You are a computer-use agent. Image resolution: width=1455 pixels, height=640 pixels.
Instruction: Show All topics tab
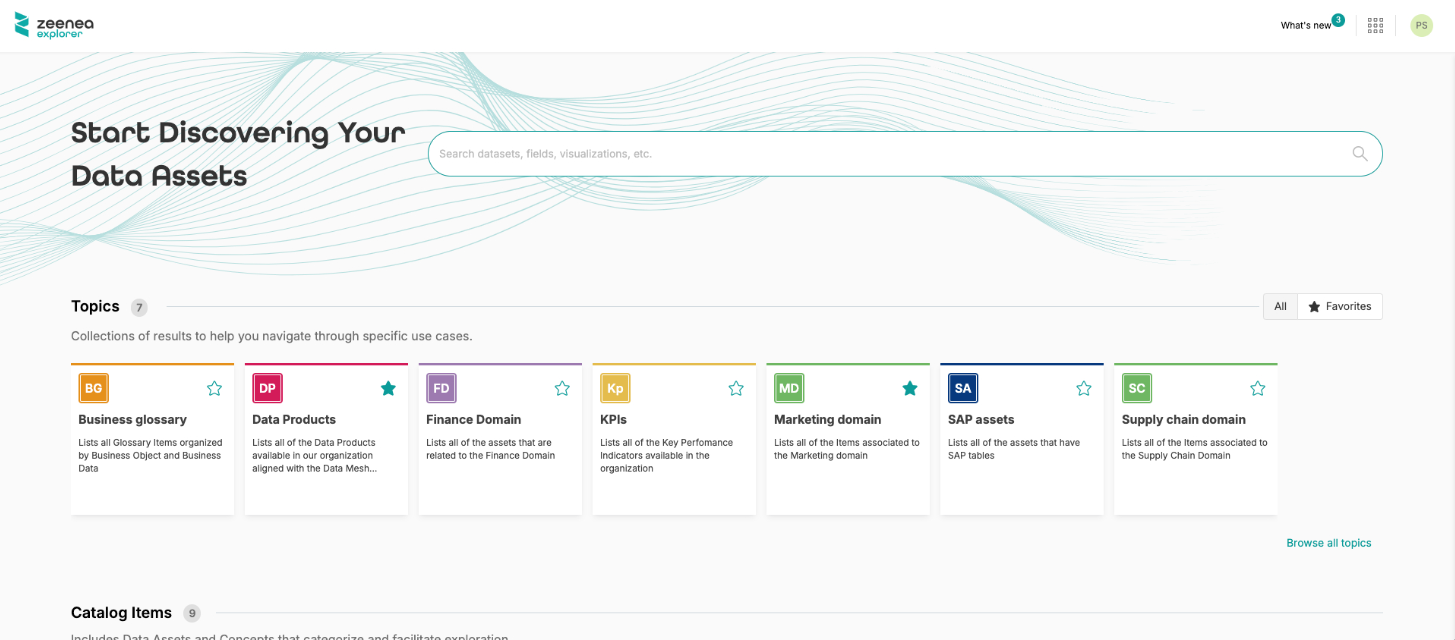pyautogui.click(x=1280, y=306)
